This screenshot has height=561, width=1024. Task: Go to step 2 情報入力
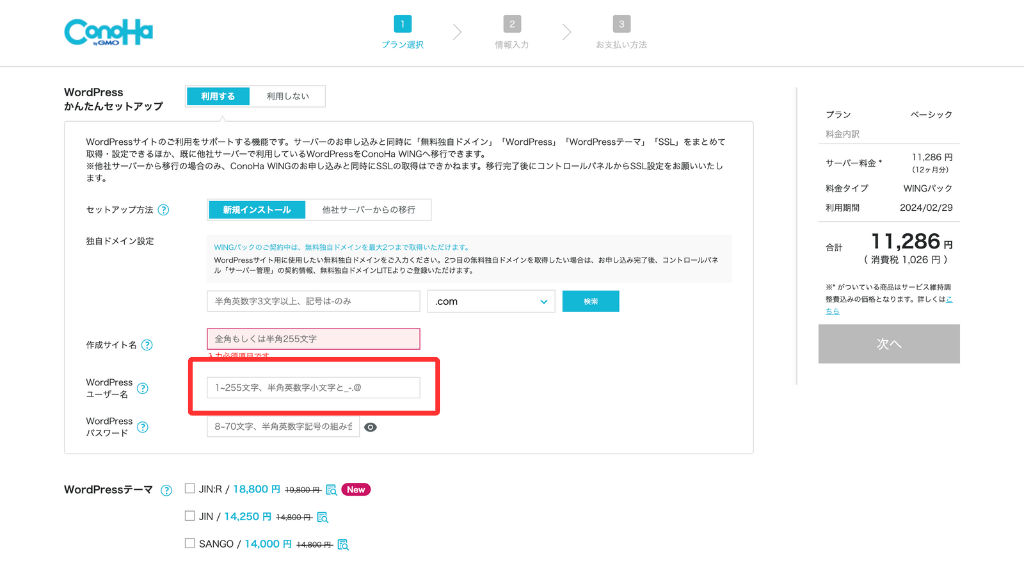512,32
